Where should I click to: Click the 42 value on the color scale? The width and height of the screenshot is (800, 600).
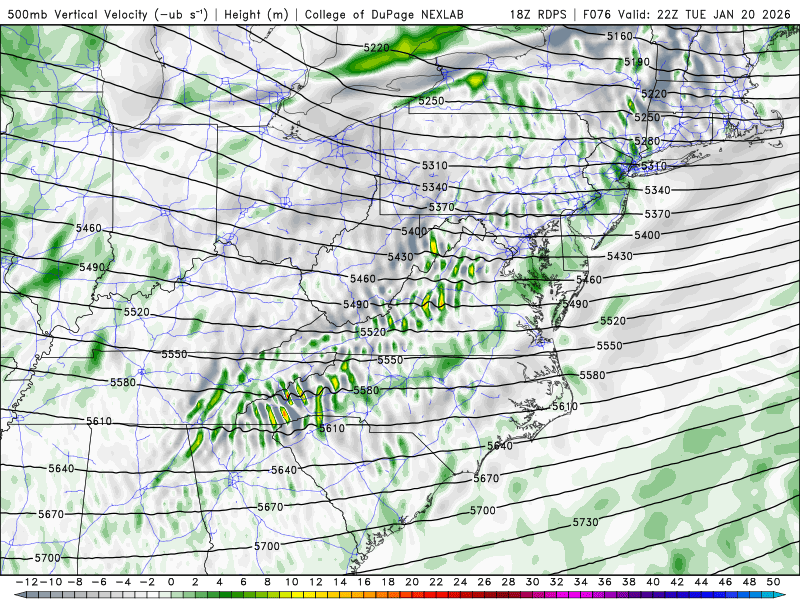pos(677,582)
